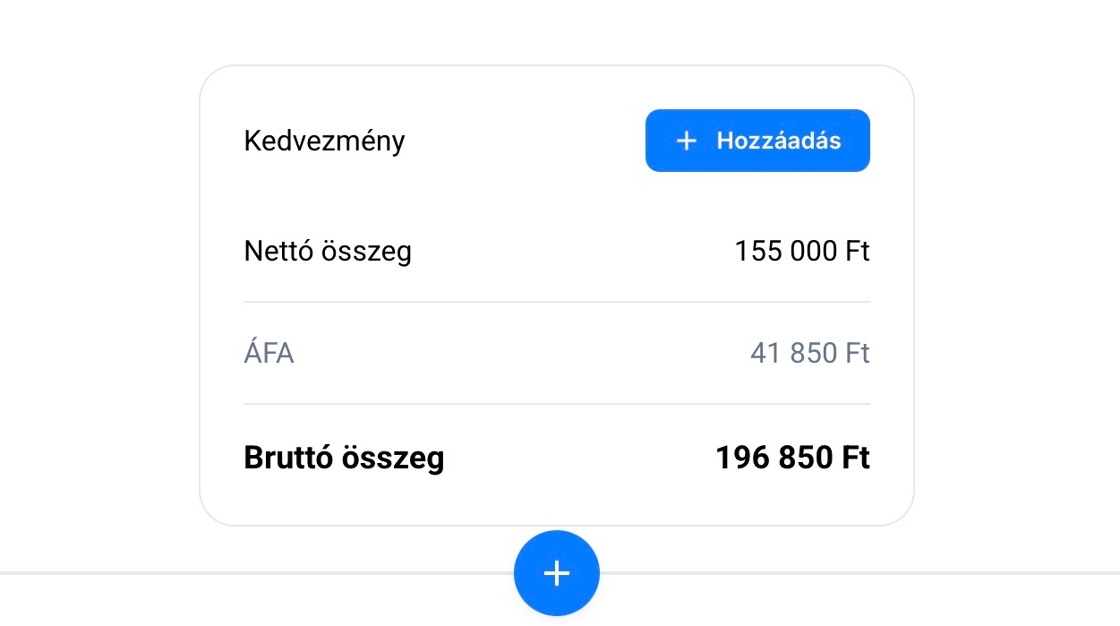
Task: Select the Nettó összeg label
Action: pos(327,251)
